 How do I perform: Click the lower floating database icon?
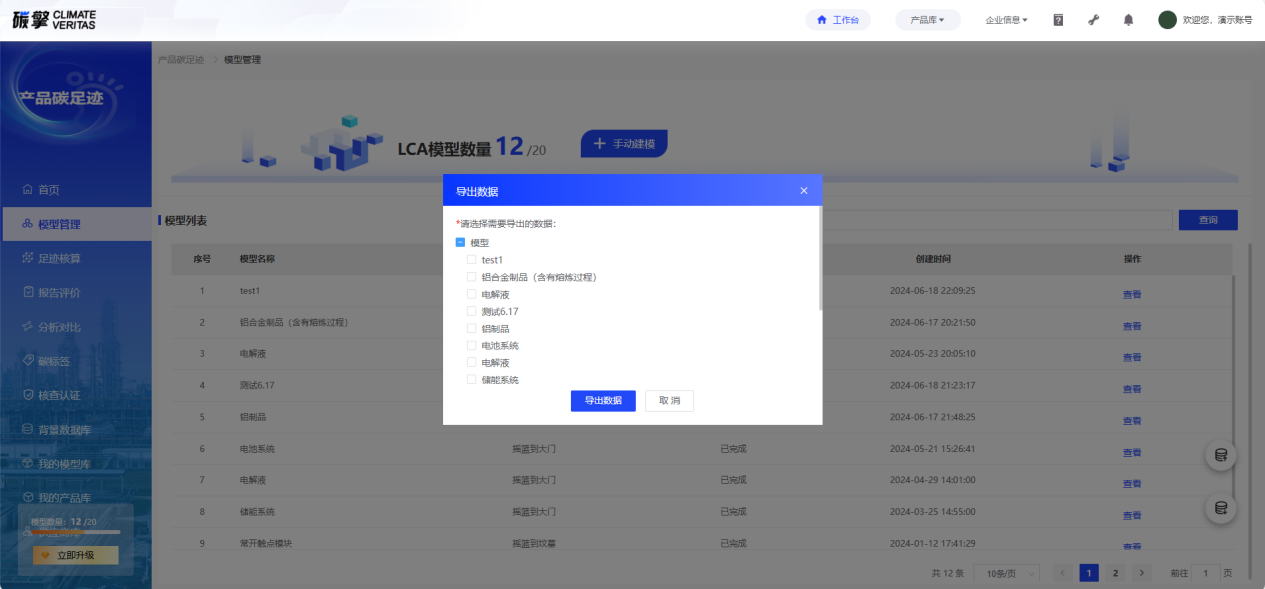[x=1220, y=508]
